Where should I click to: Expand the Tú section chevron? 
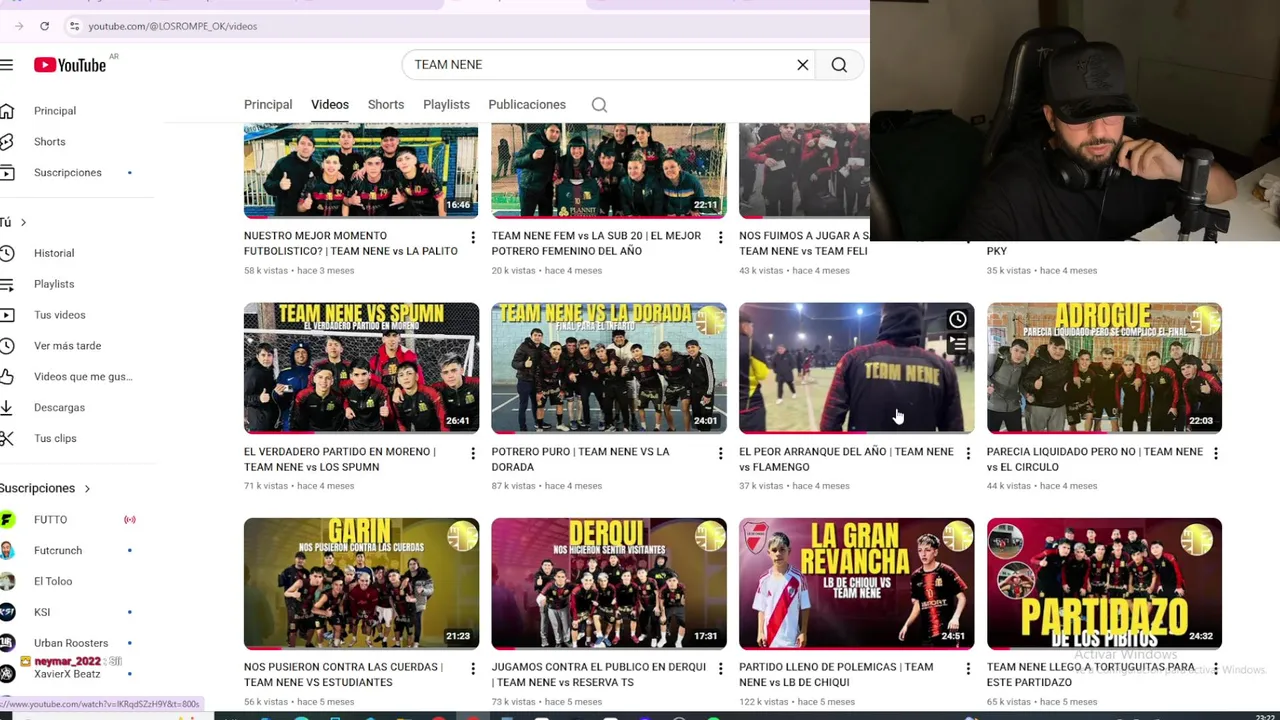tap(23, 222)
